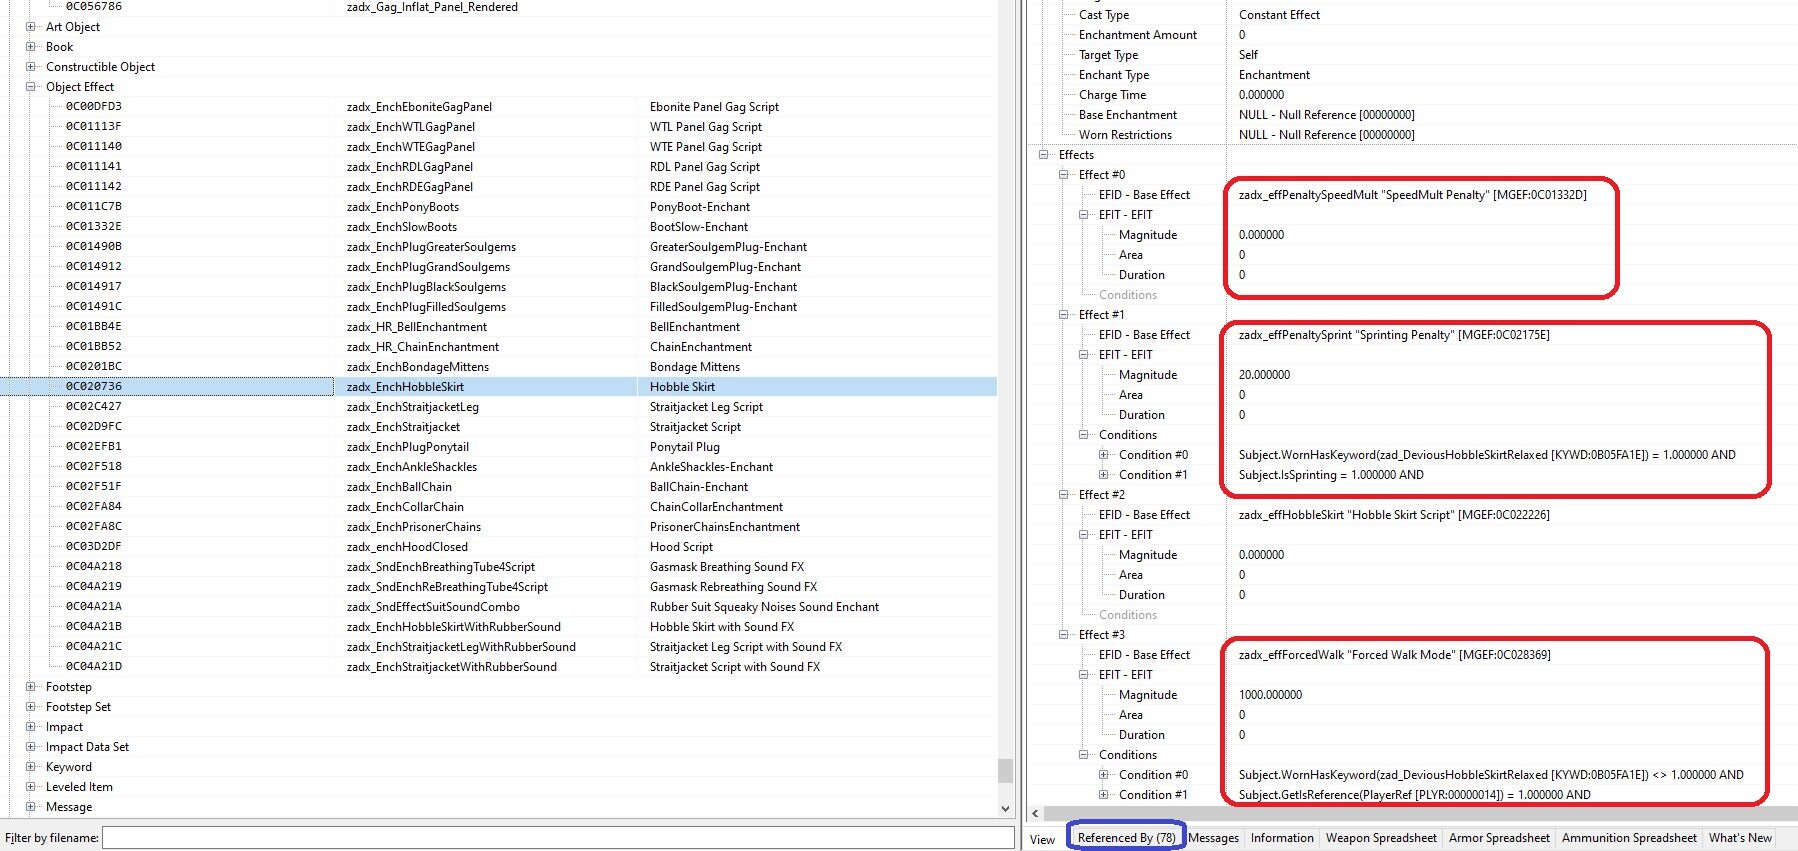Click the Subject.IsSprinting condition value
The width and height of the screenshot is (1798, 851).
coord(1331,475)
